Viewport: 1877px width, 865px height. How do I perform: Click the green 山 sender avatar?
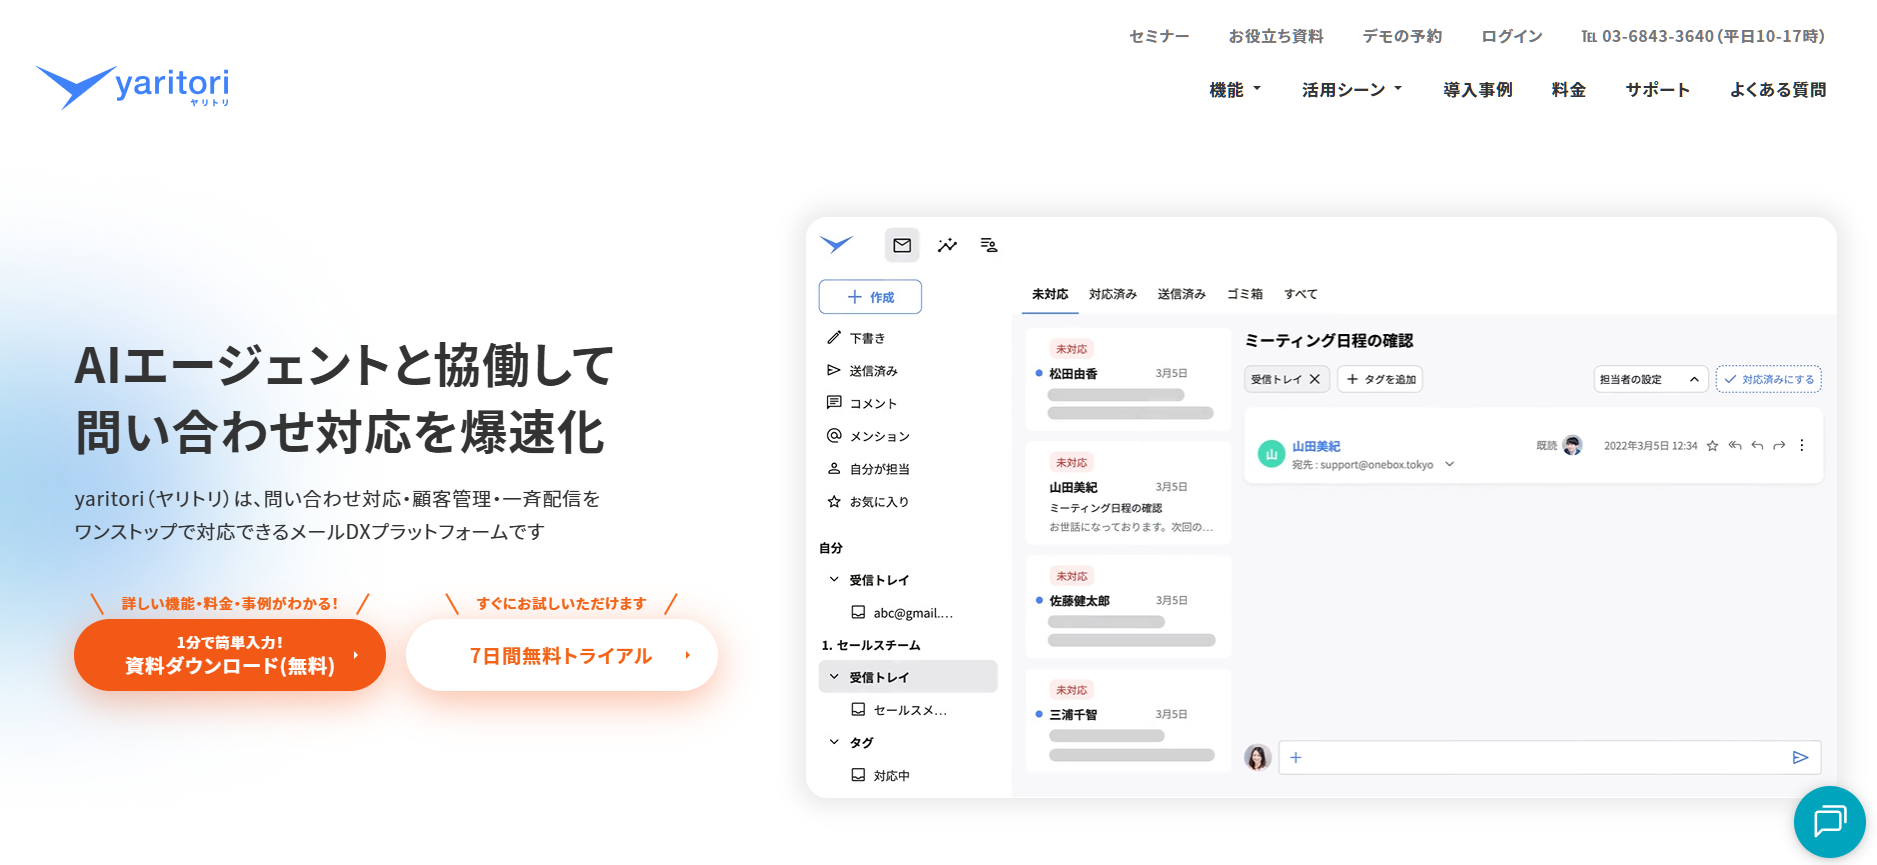tap(1271, 454)
